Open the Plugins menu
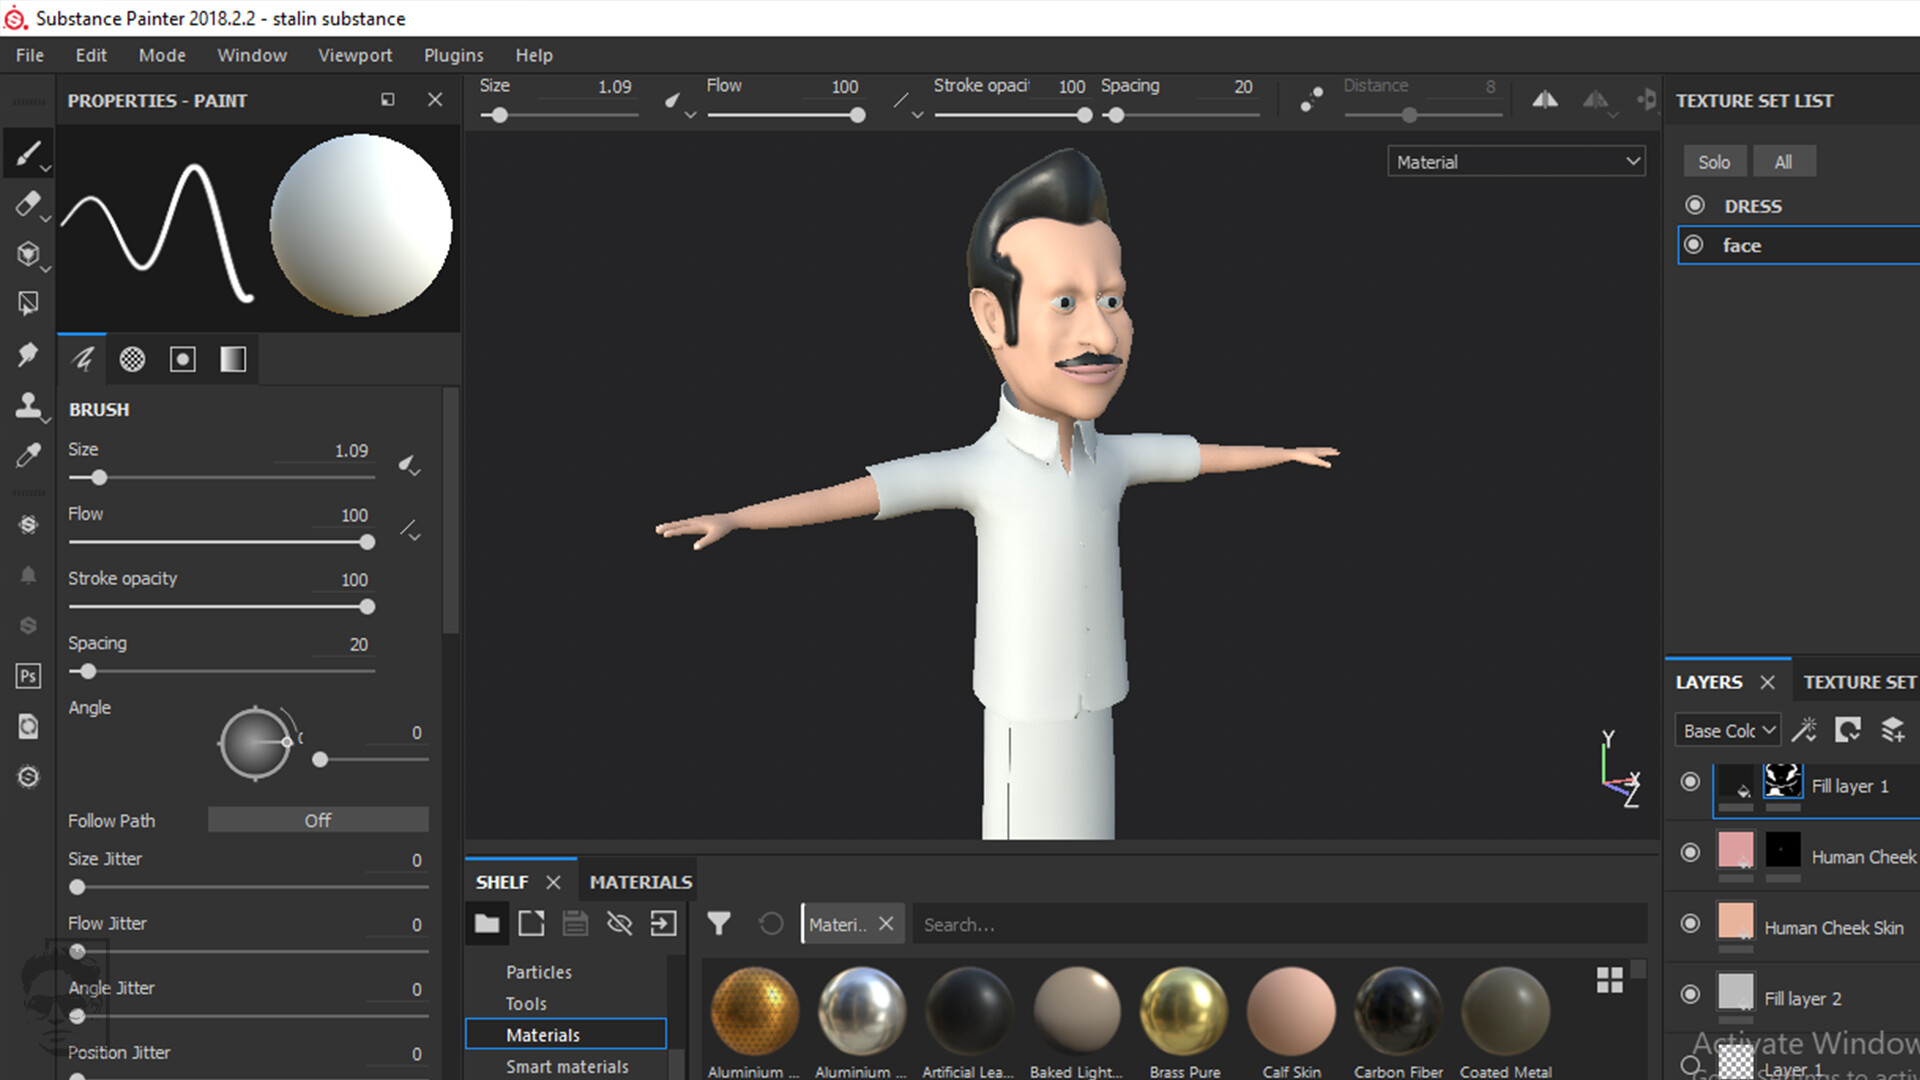 (x=453, y=55)
